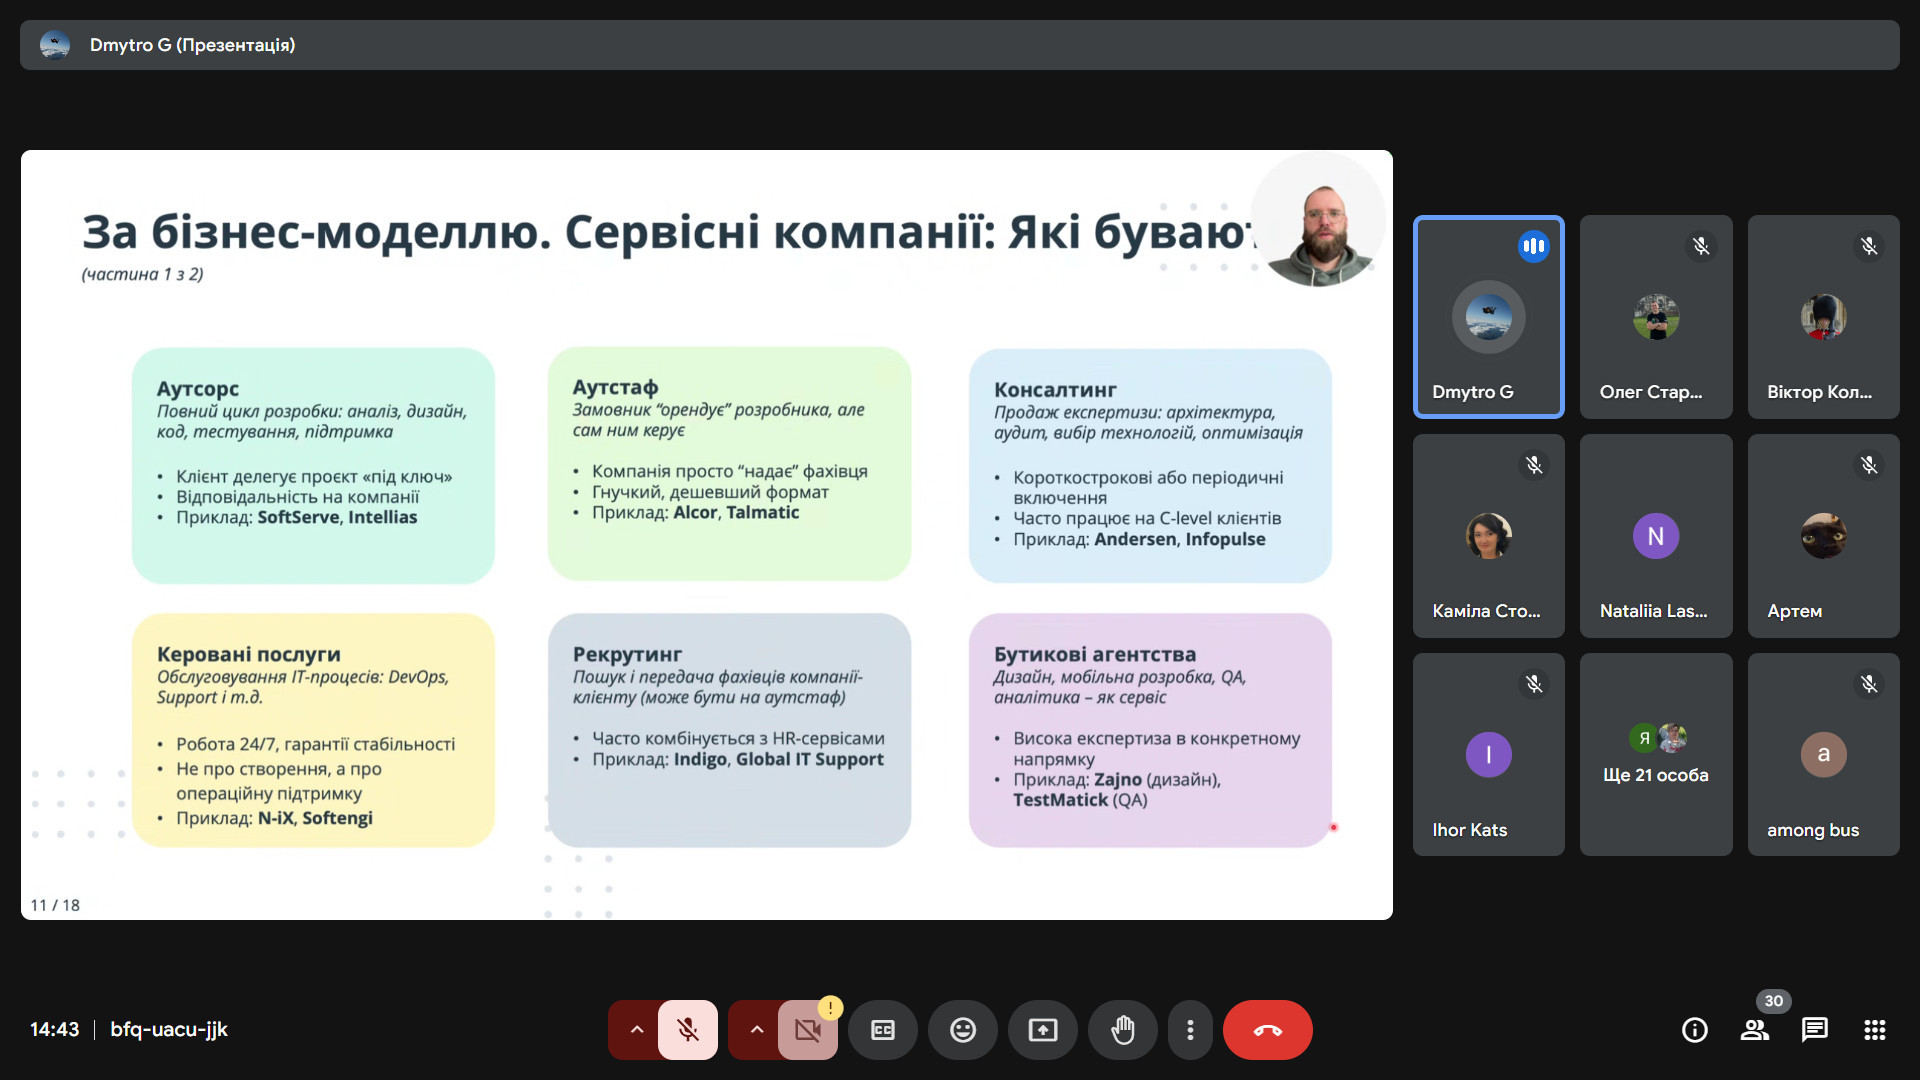
Task: Click speaking indicator on Dmytro G tile
Action: coord(1534,246)
